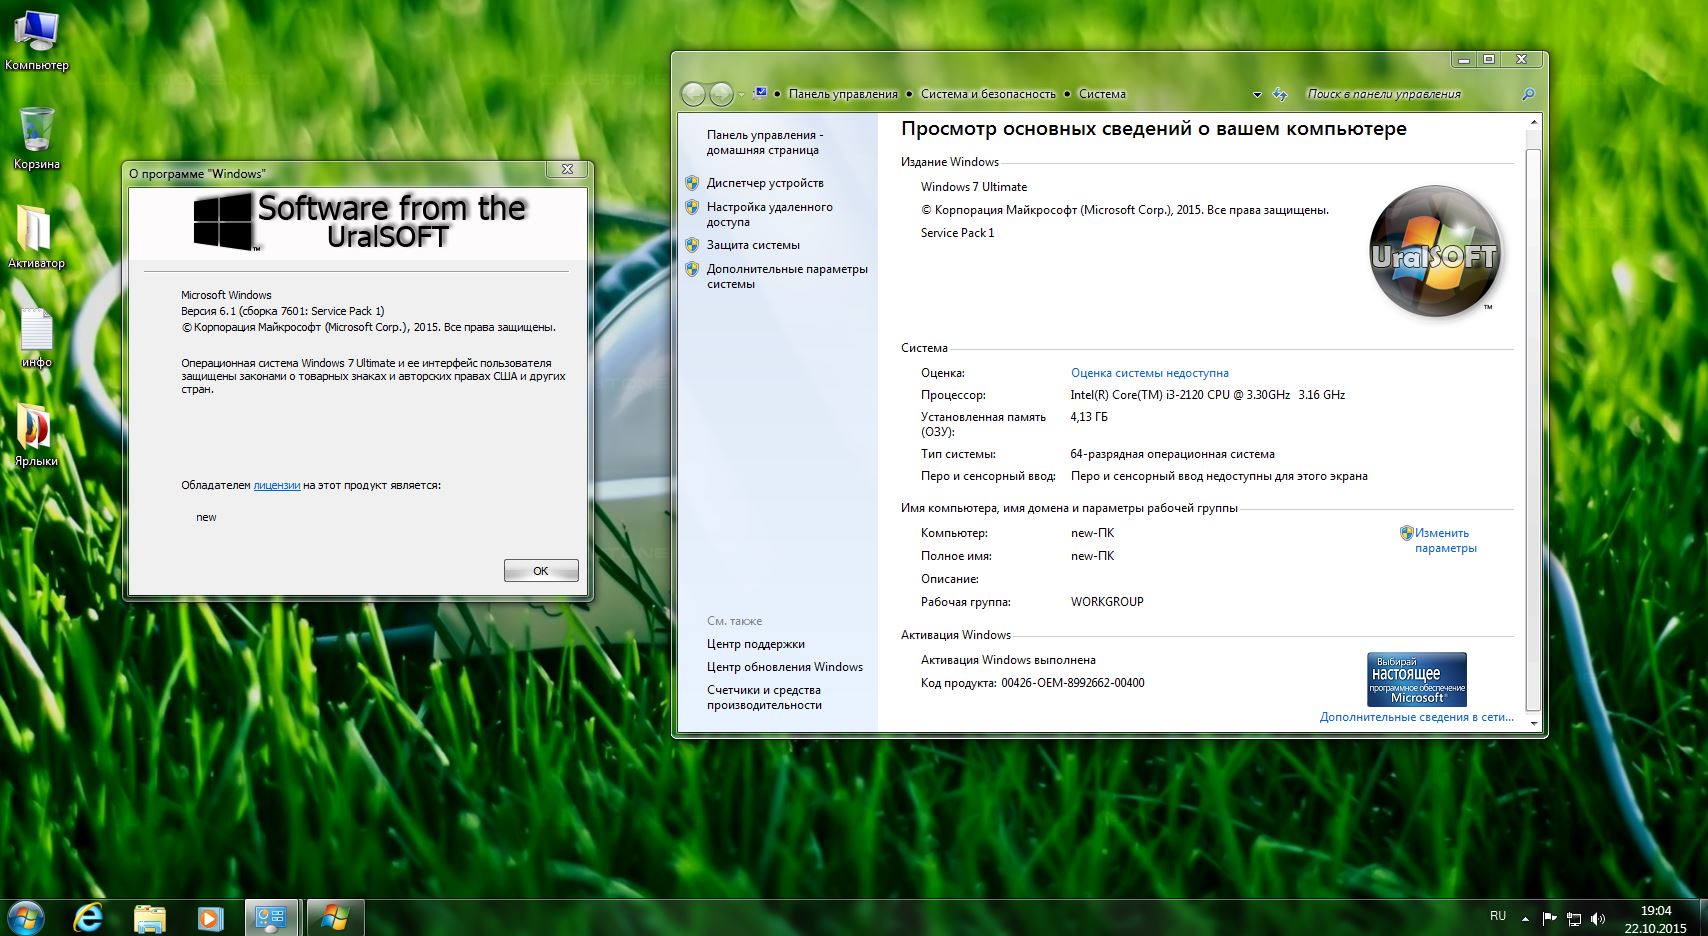The width and height of the screenshot is (1708, 936).
Task: Click the network tray icon
Action: [1573, 918]
